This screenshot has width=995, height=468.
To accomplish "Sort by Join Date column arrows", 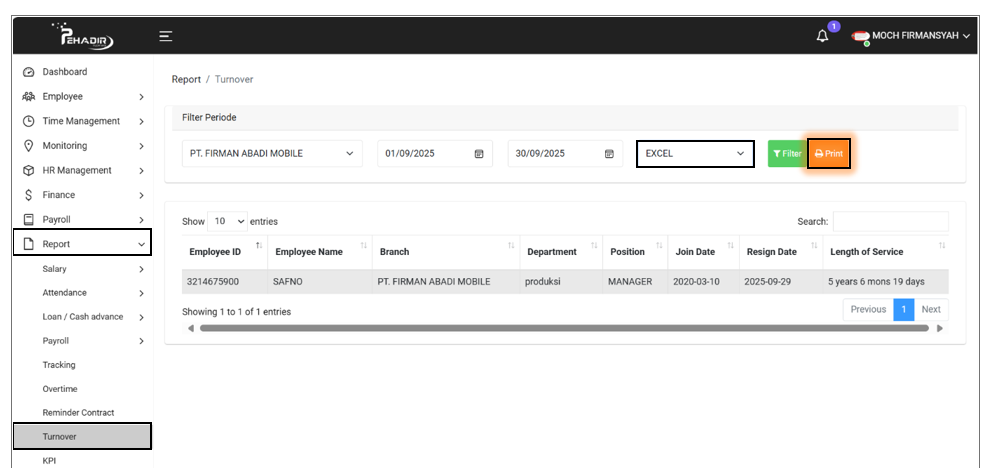I will point(730,245).
